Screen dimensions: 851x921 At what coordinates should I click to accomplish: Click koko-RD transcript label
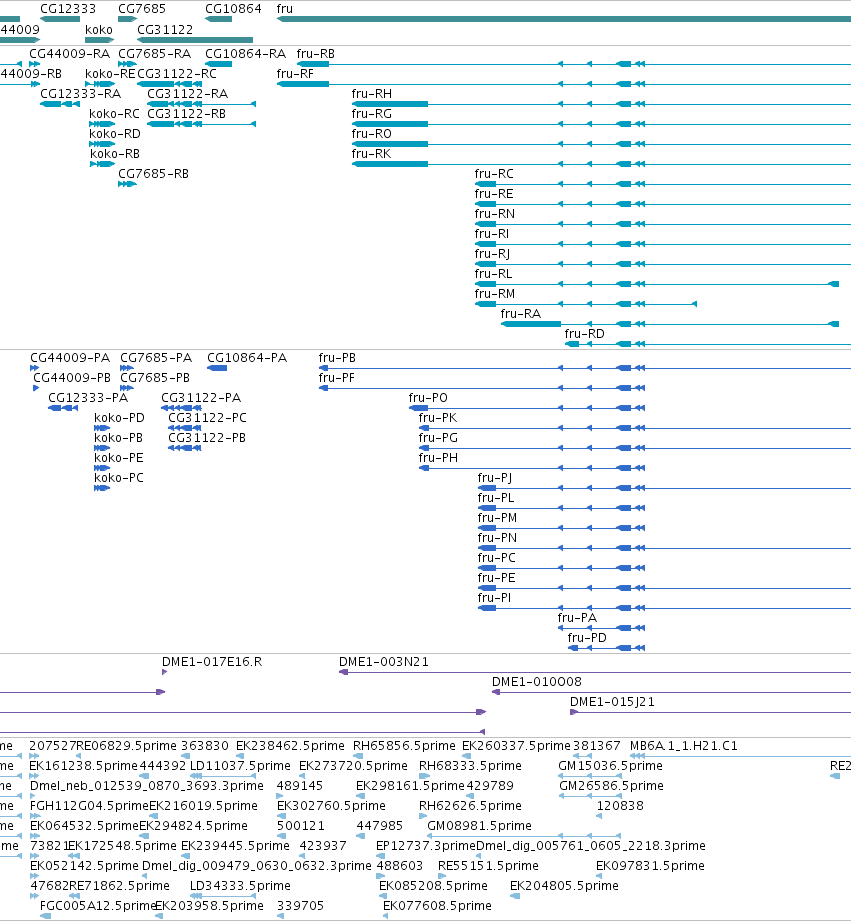(115, 133)
